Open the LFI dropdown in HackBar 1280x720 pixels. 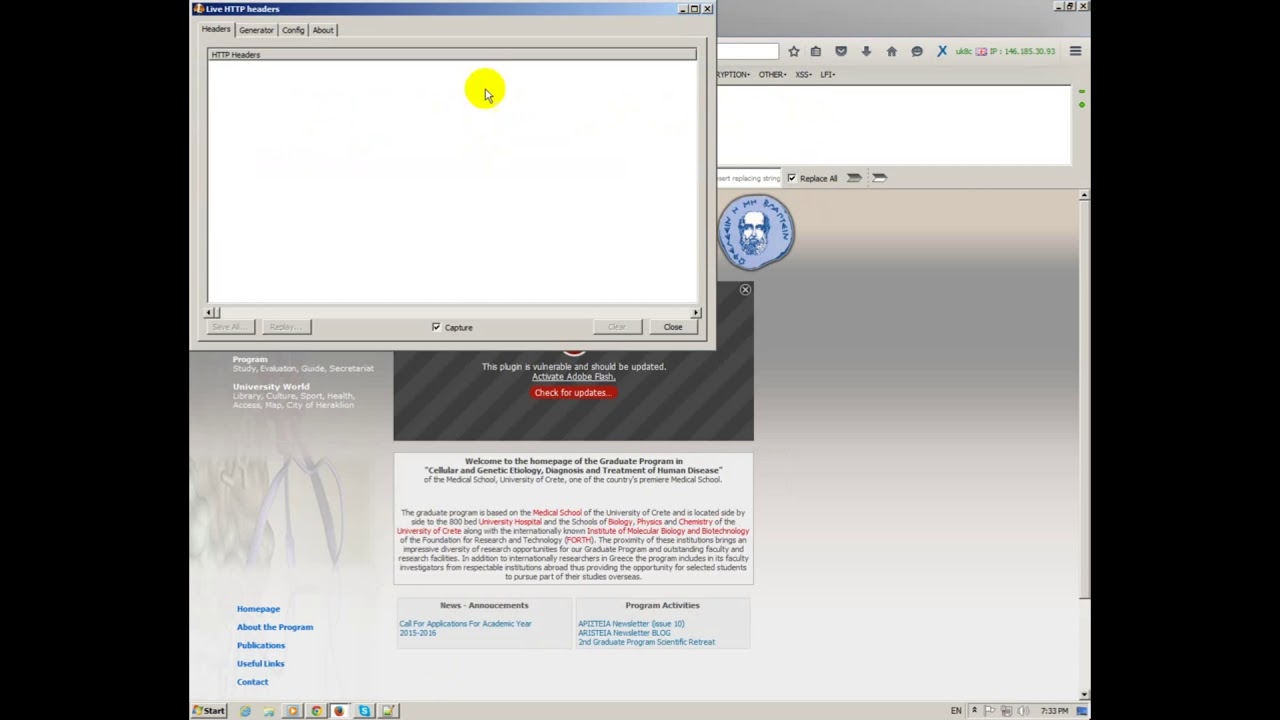click(x=828, y=74)
